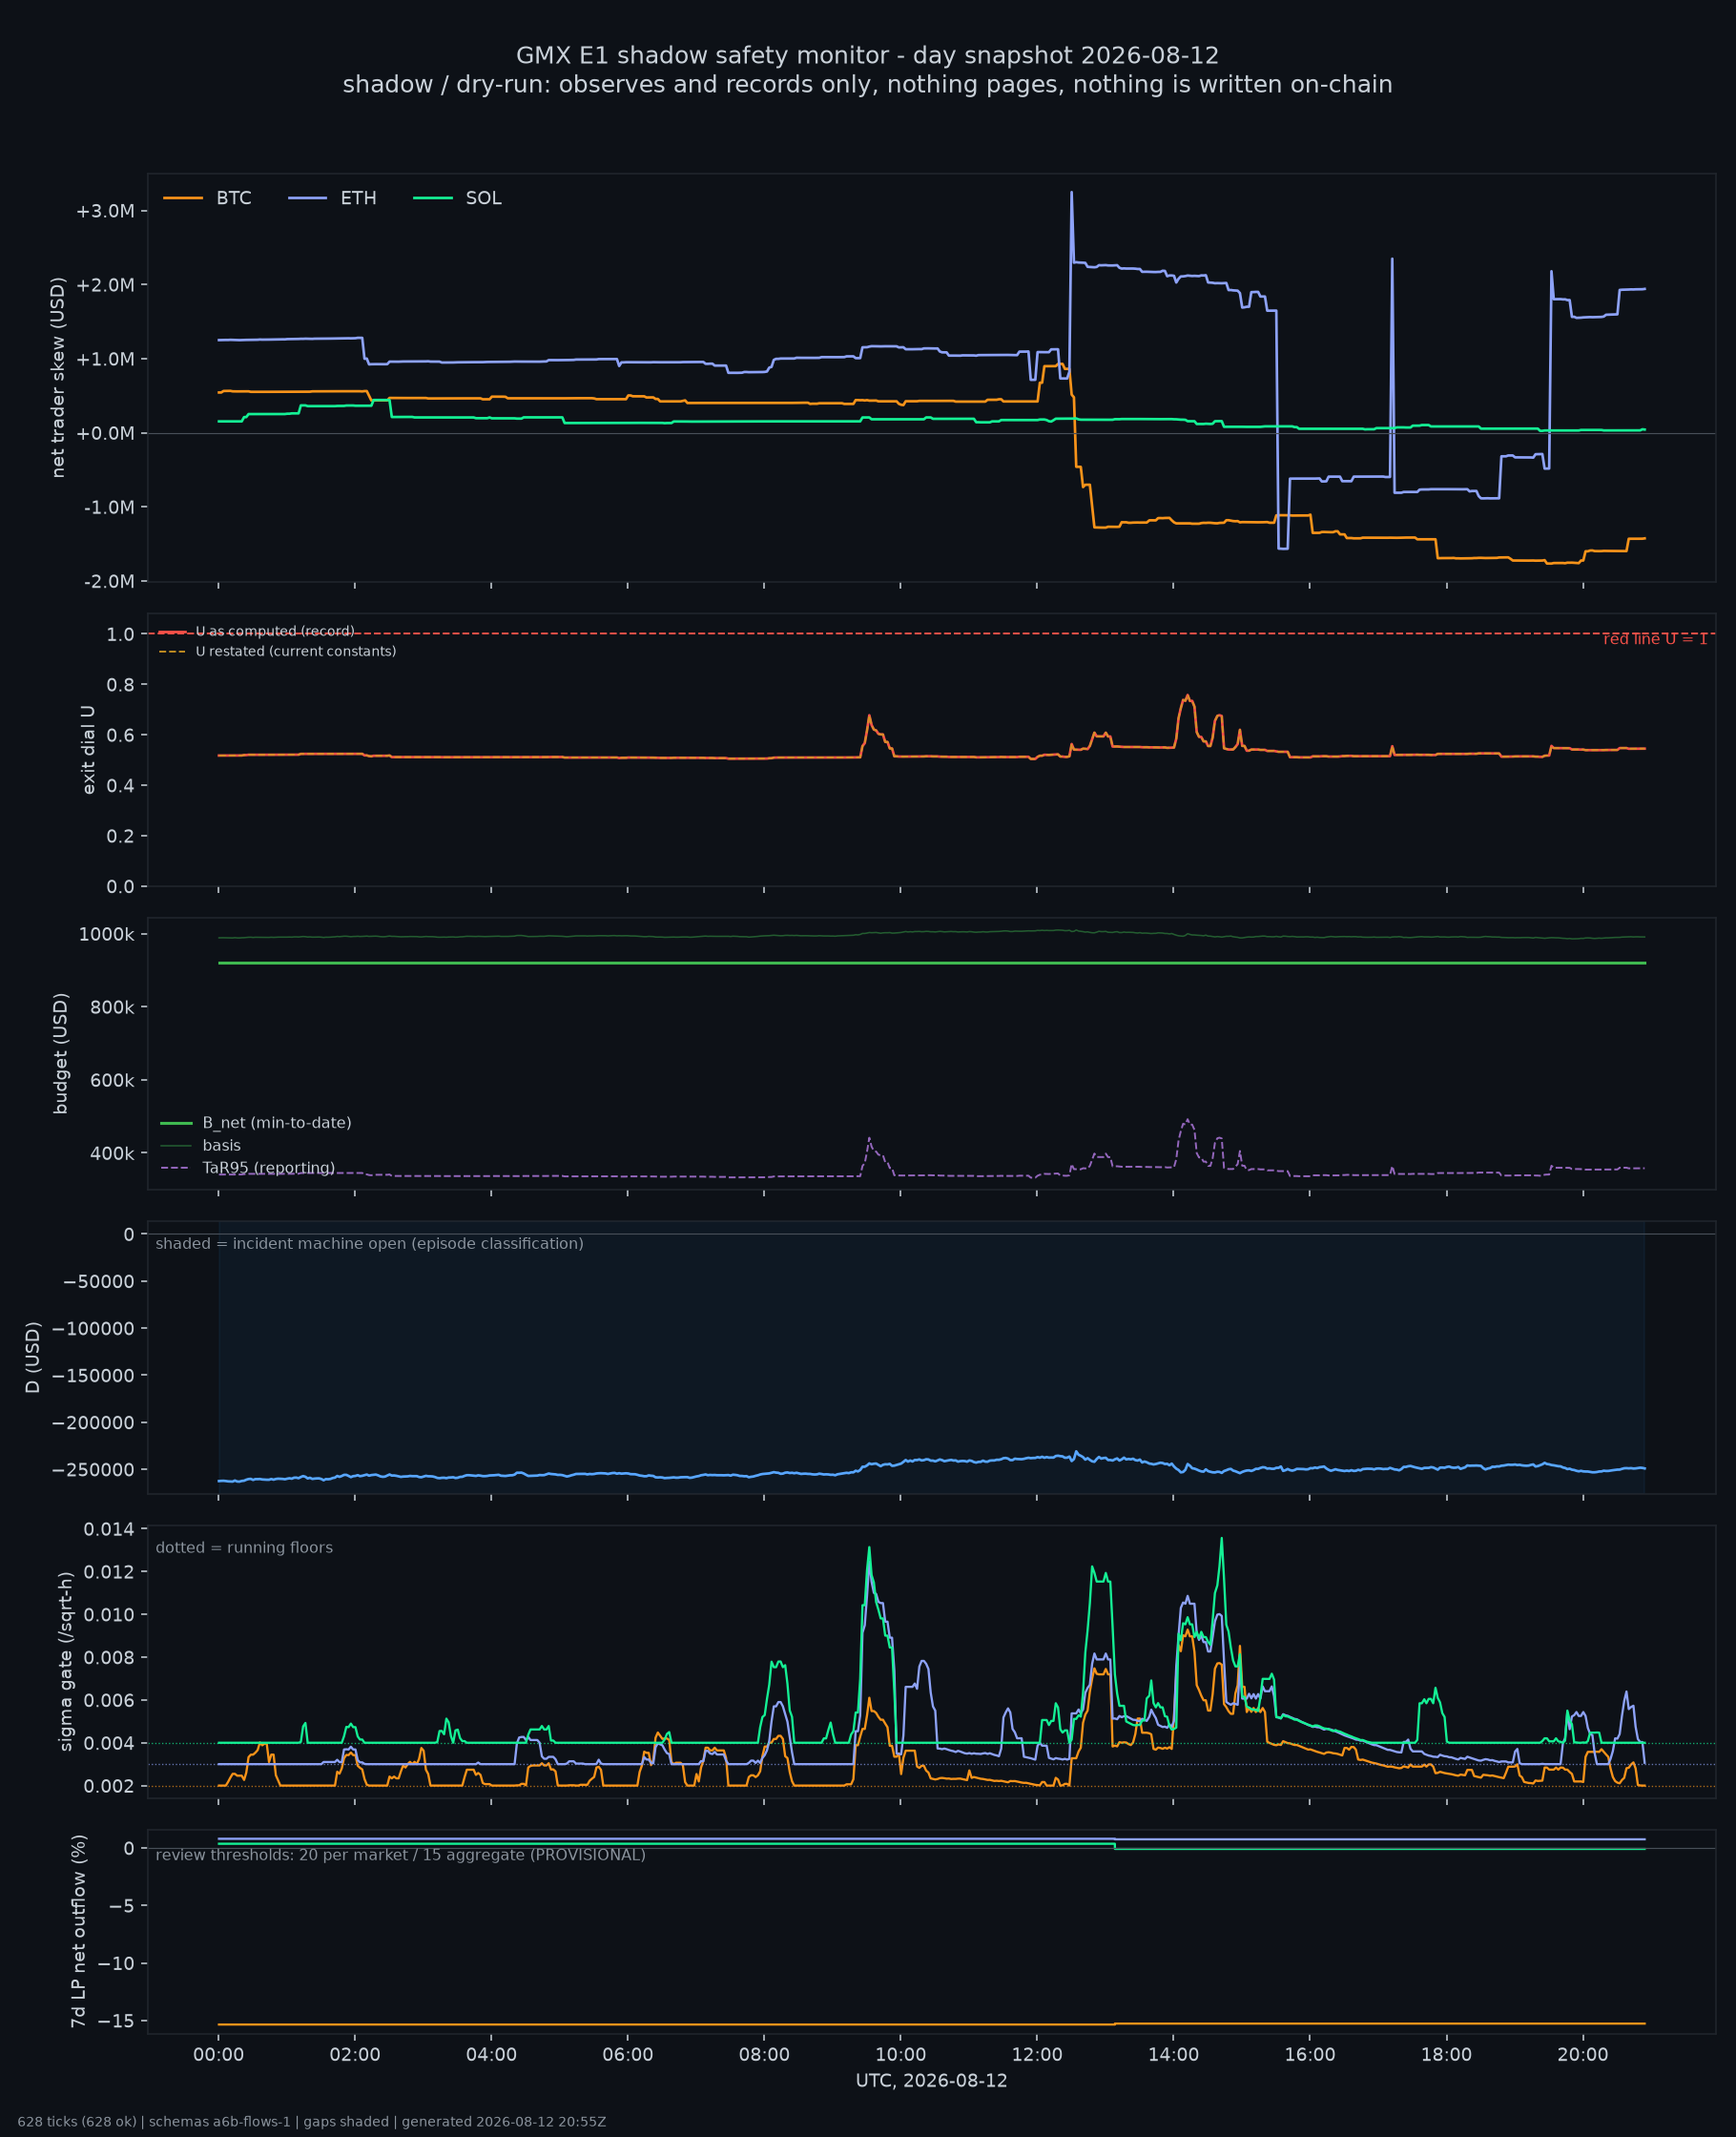Click the '0.8' tick on exit dial axis

pos(120,684)
